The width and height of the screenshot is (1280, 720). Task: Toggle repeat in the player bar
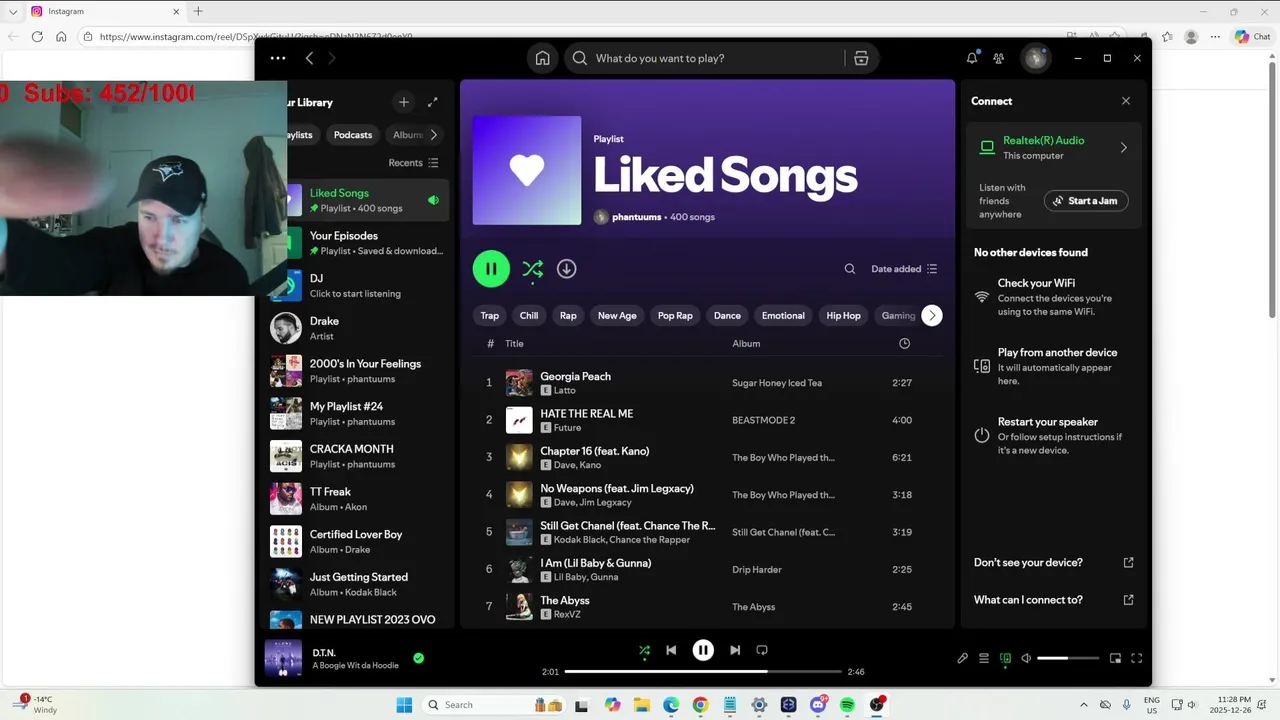click(762, 650)
